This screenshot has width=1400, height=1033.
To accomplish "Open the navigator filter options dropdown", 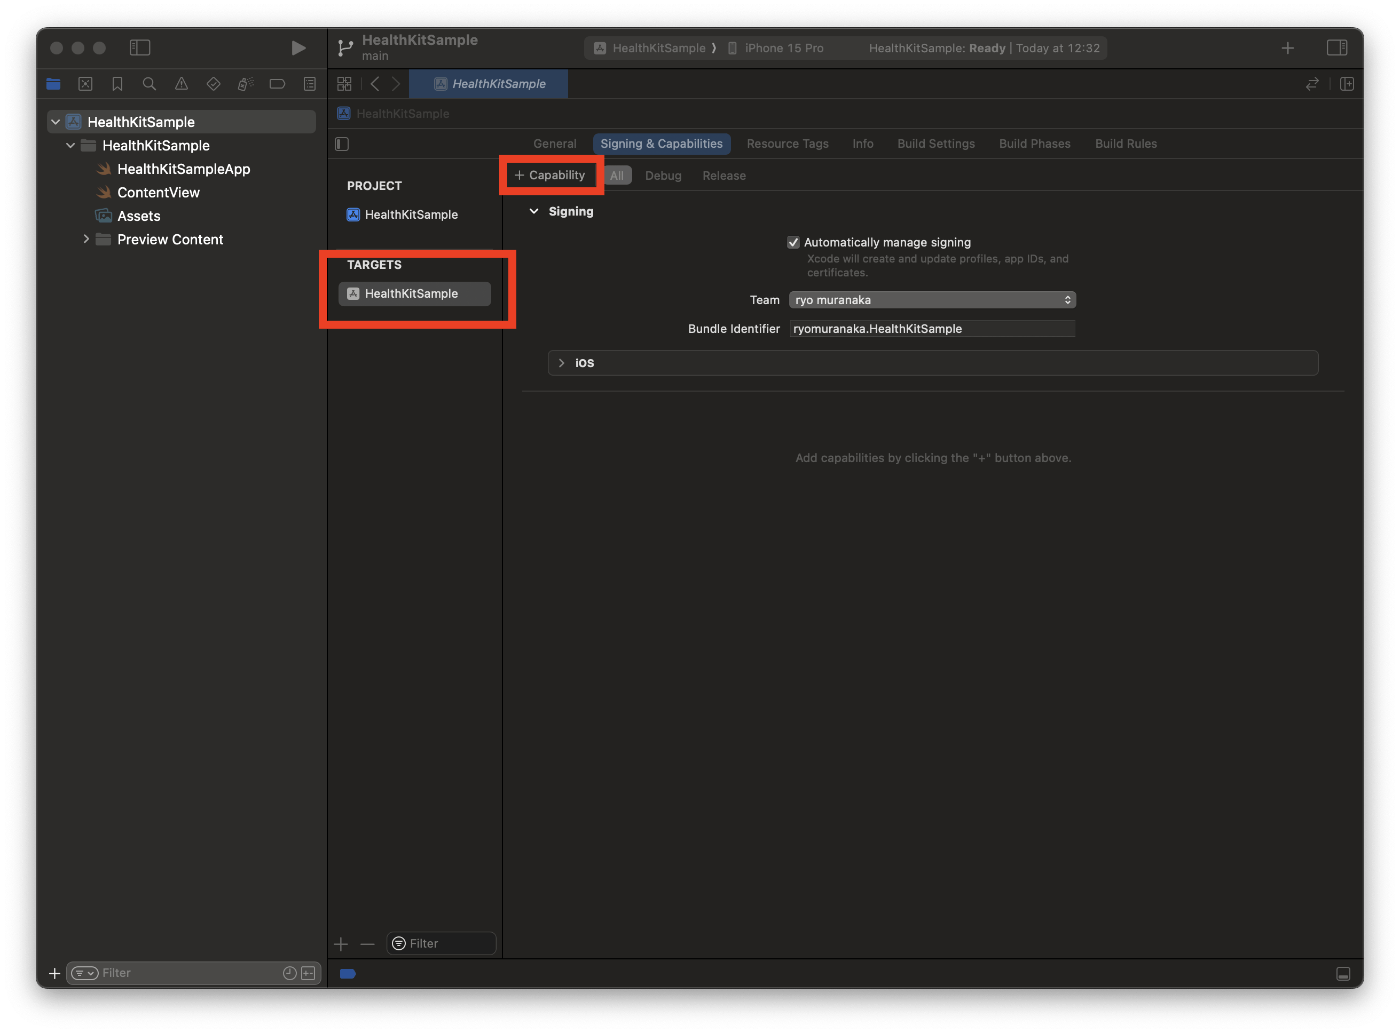I will pyautogui.click(x=84, y=973).
